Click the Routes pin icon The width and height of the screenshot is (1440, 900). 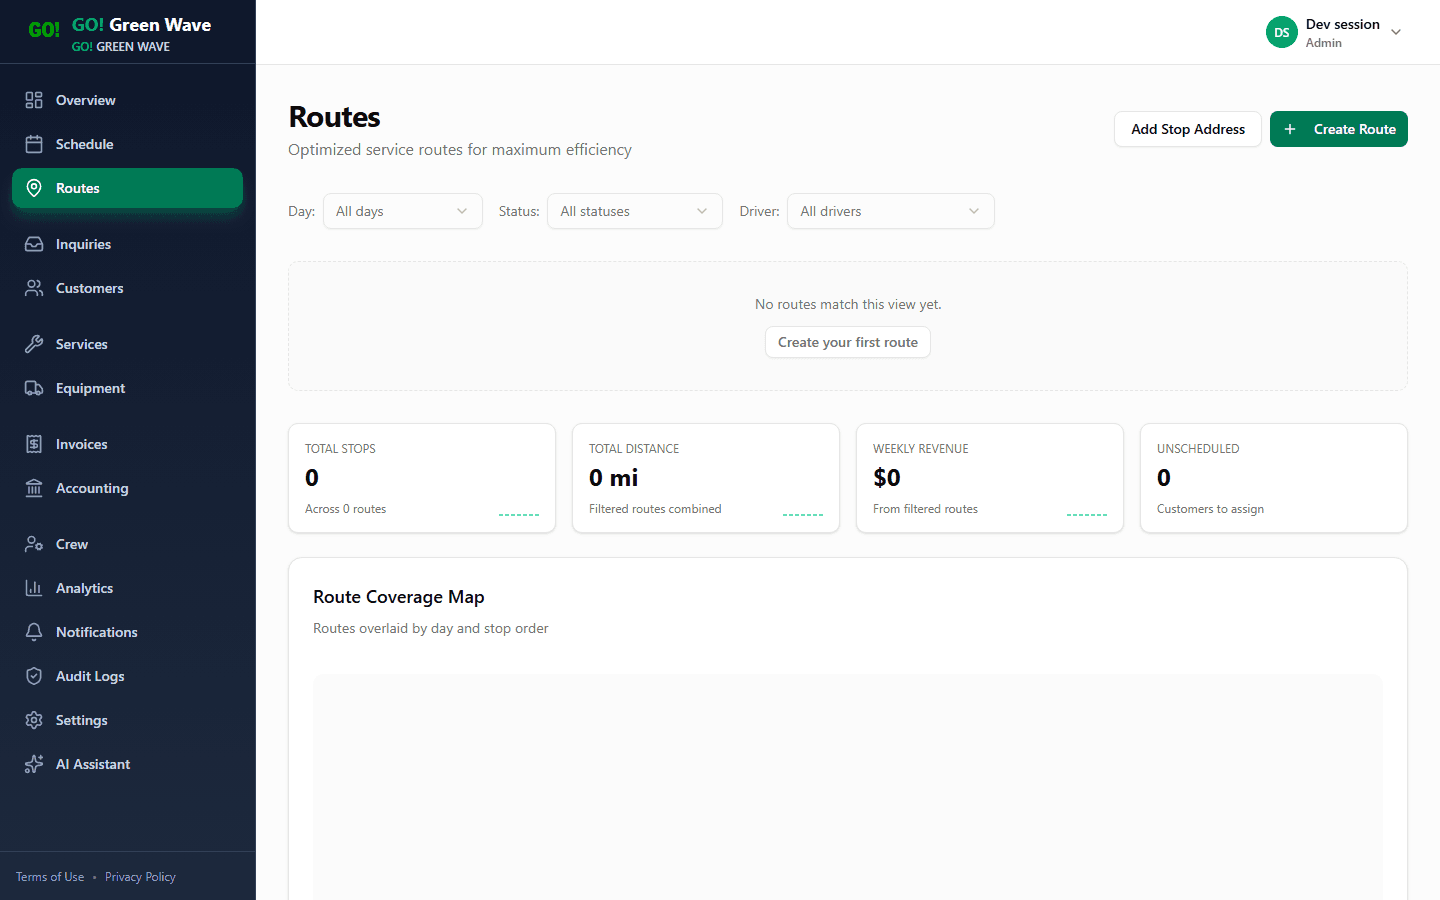(34, 188)
